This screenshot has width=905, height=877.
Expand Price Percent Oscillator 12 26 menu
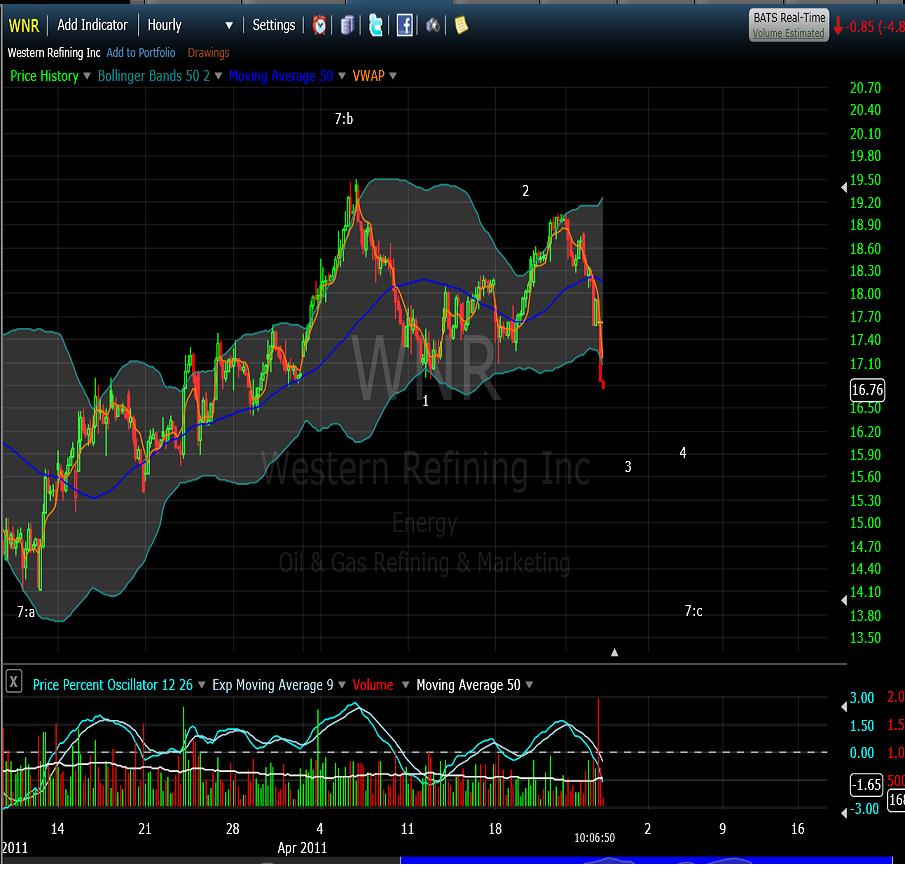click(203, 685)
